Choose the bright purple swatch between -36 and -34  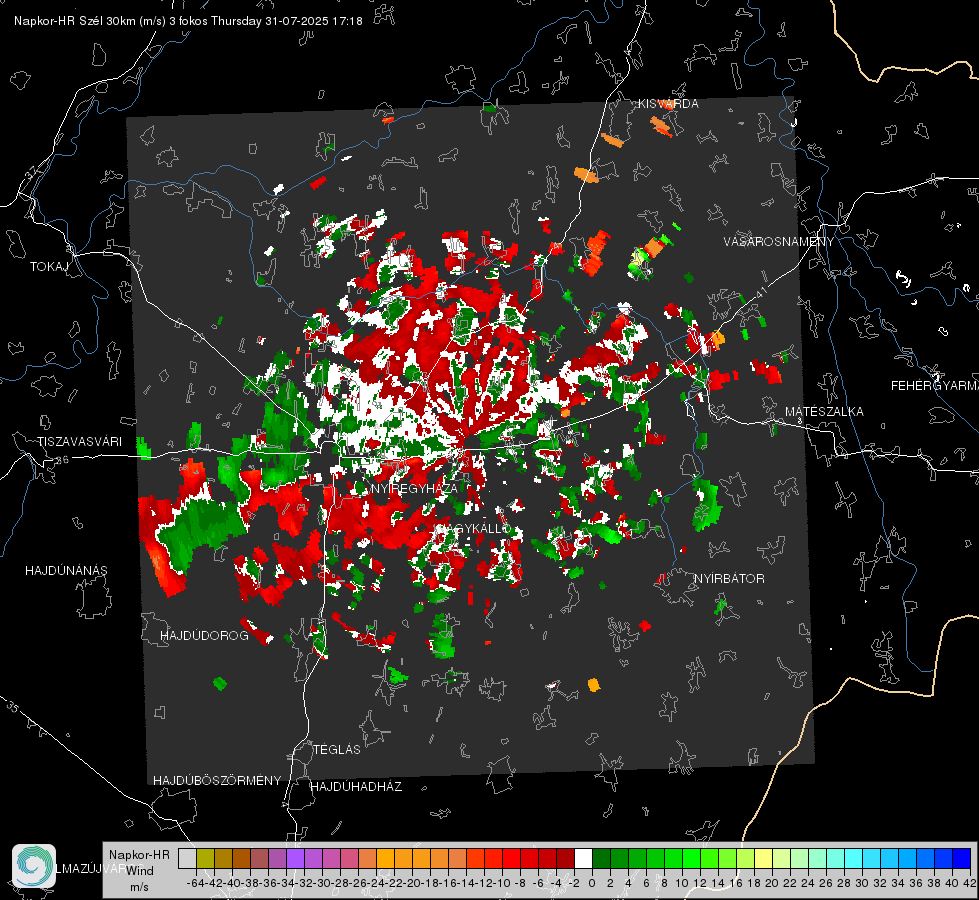(295, 859)
